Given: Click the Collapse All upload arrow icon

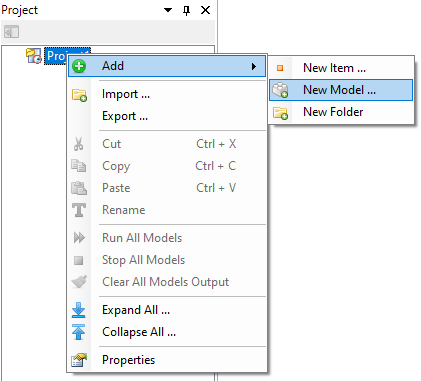Looking at the screenshot, I should pyautogui.click(x=79, y=332).
